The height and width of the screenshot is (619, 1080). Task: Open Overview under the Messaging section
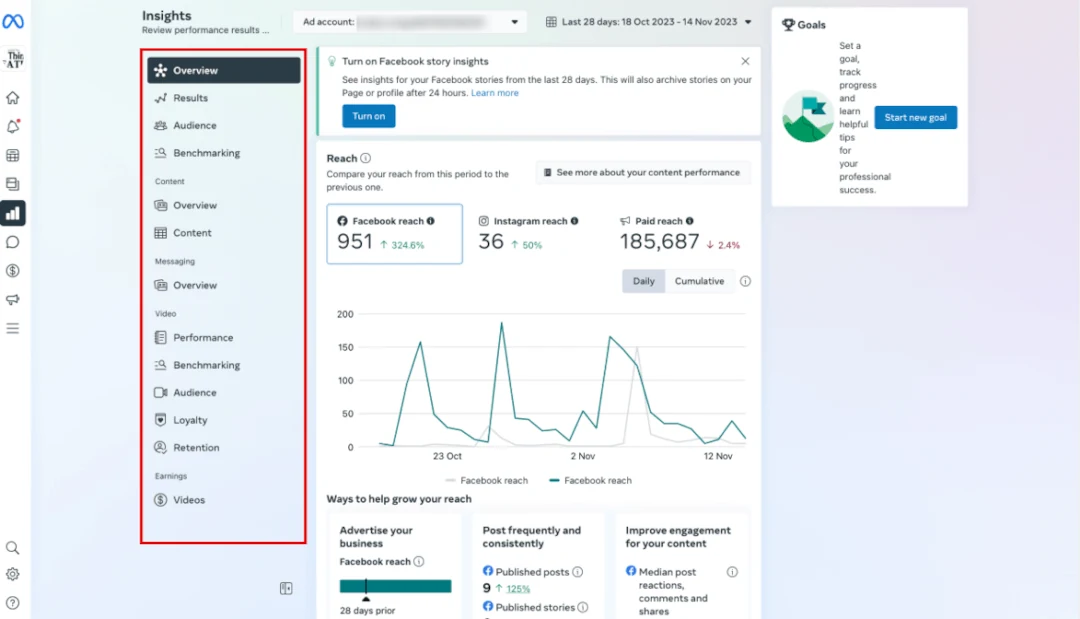pyautogui.click(x=224, y=285)
